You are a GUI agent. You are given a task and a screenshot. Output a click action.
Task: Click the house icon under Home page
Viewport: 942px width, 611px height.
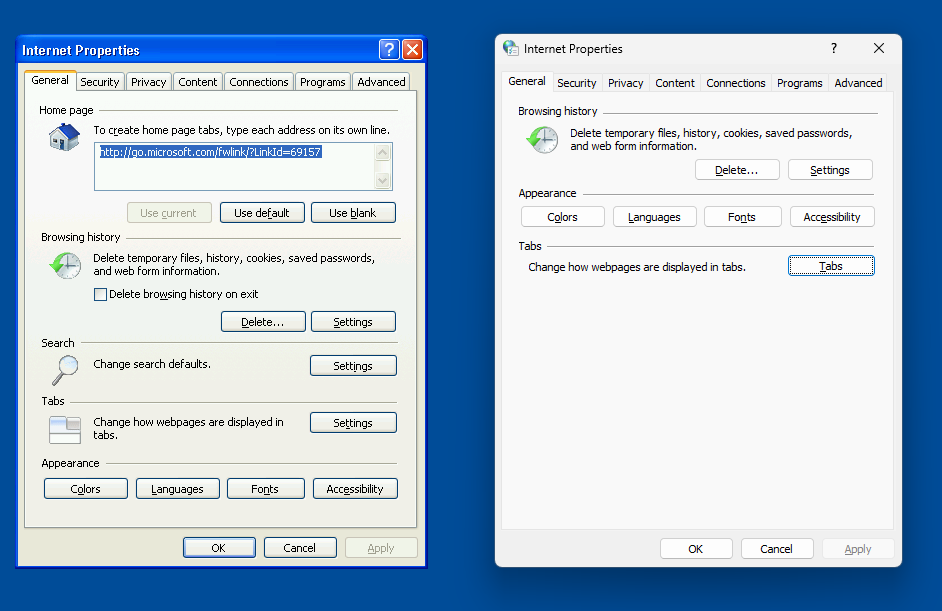64,137
